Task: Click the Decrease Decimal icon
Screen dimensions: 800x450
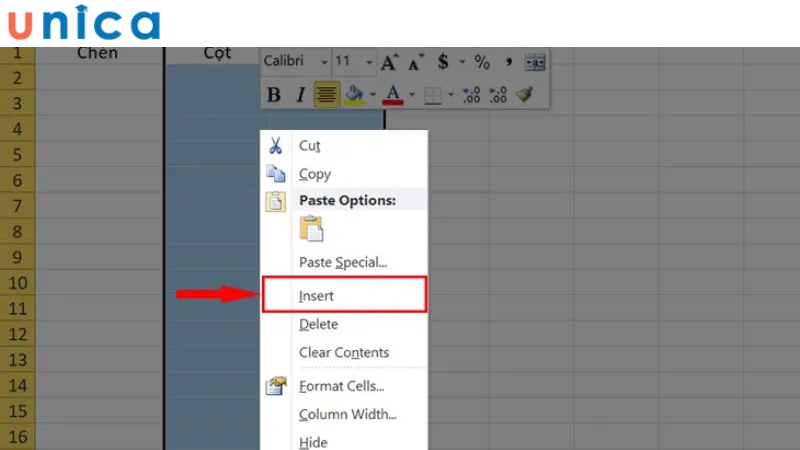Action: coord(498,95)
